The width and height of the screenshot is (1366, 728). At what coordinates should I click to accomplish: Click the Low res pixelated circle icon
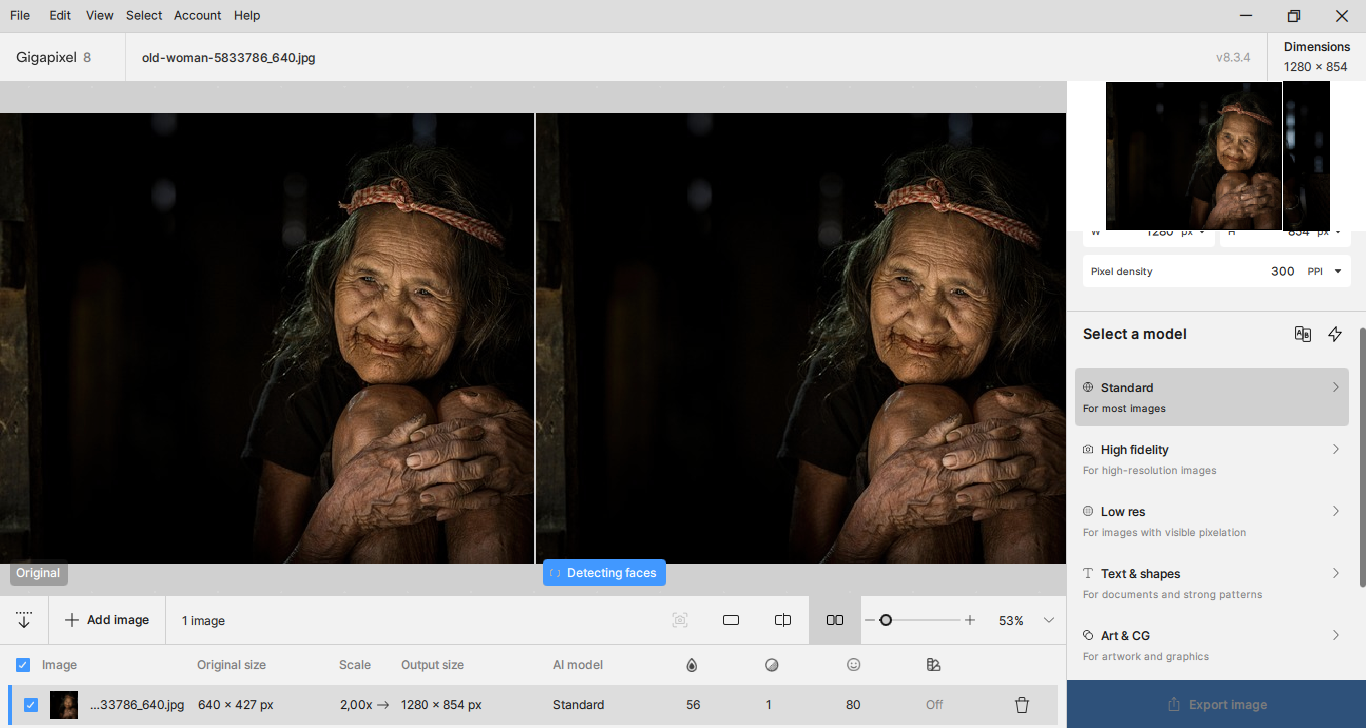coord(1088,511)
